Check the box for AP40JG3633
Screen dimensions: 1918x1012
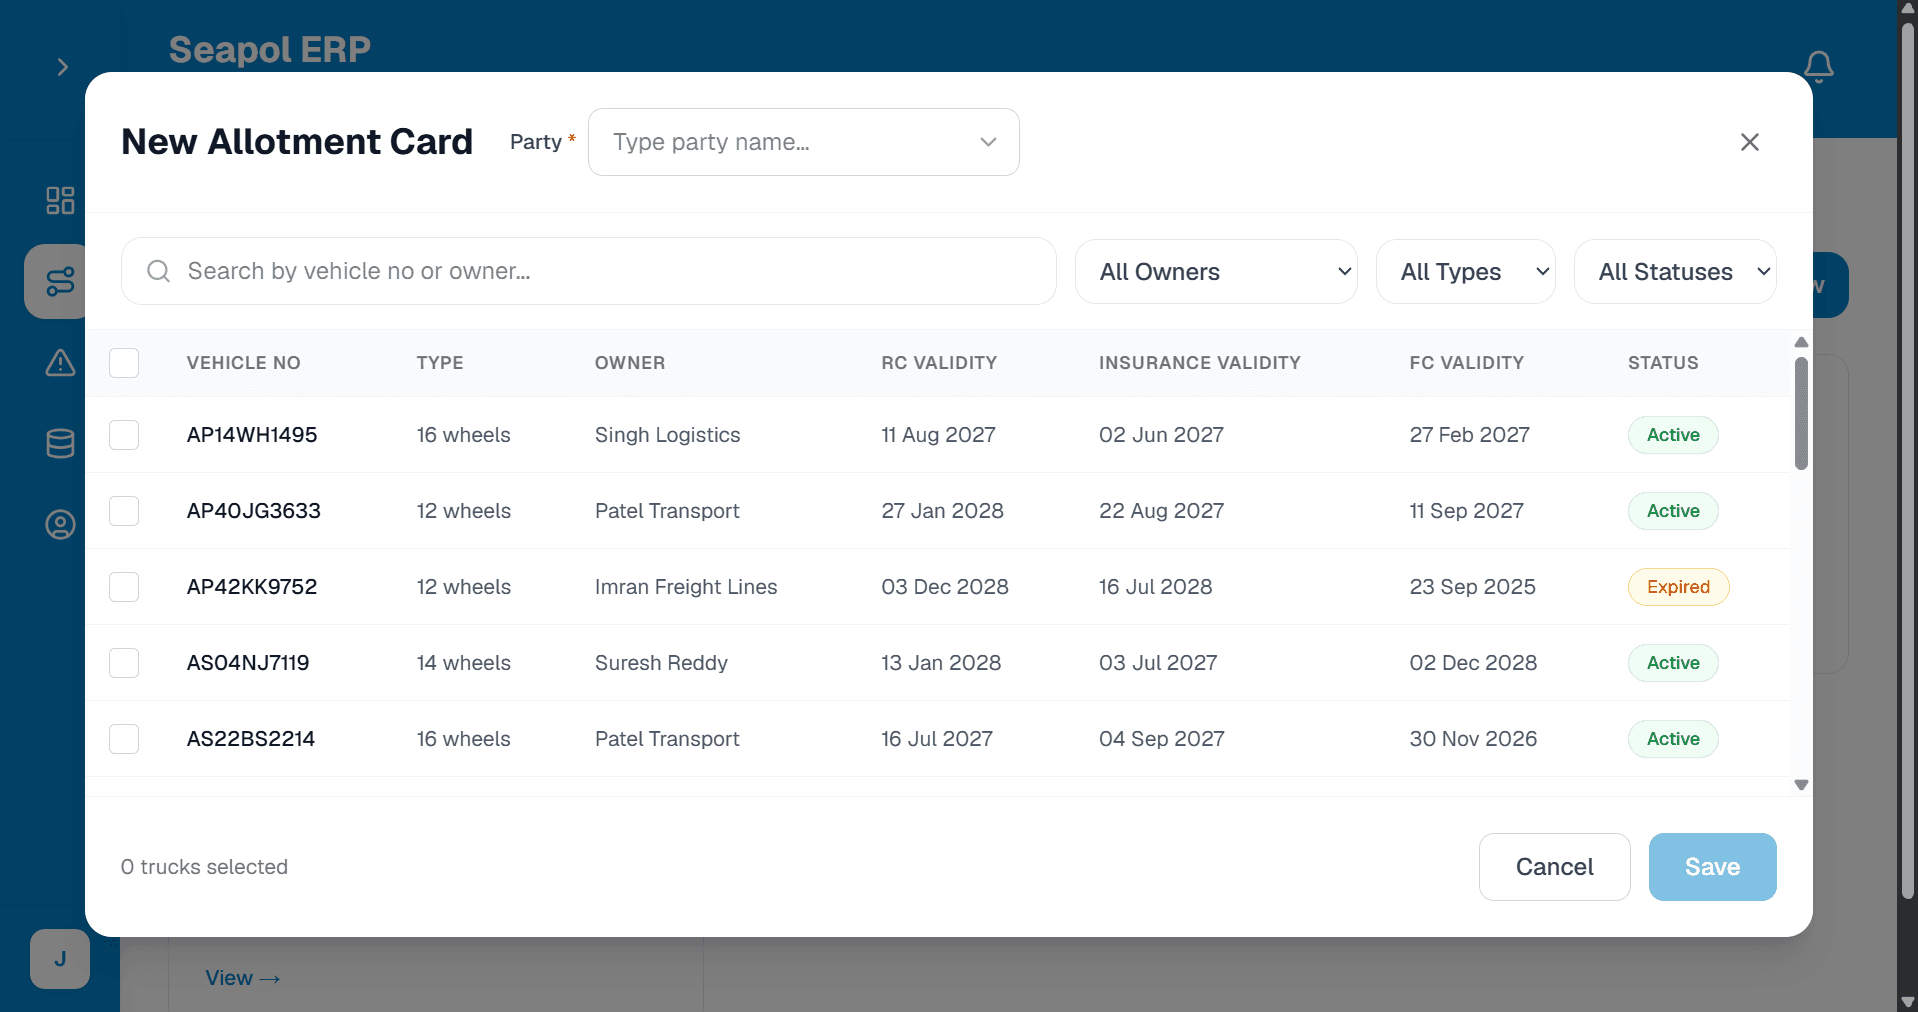coord(124,511)
